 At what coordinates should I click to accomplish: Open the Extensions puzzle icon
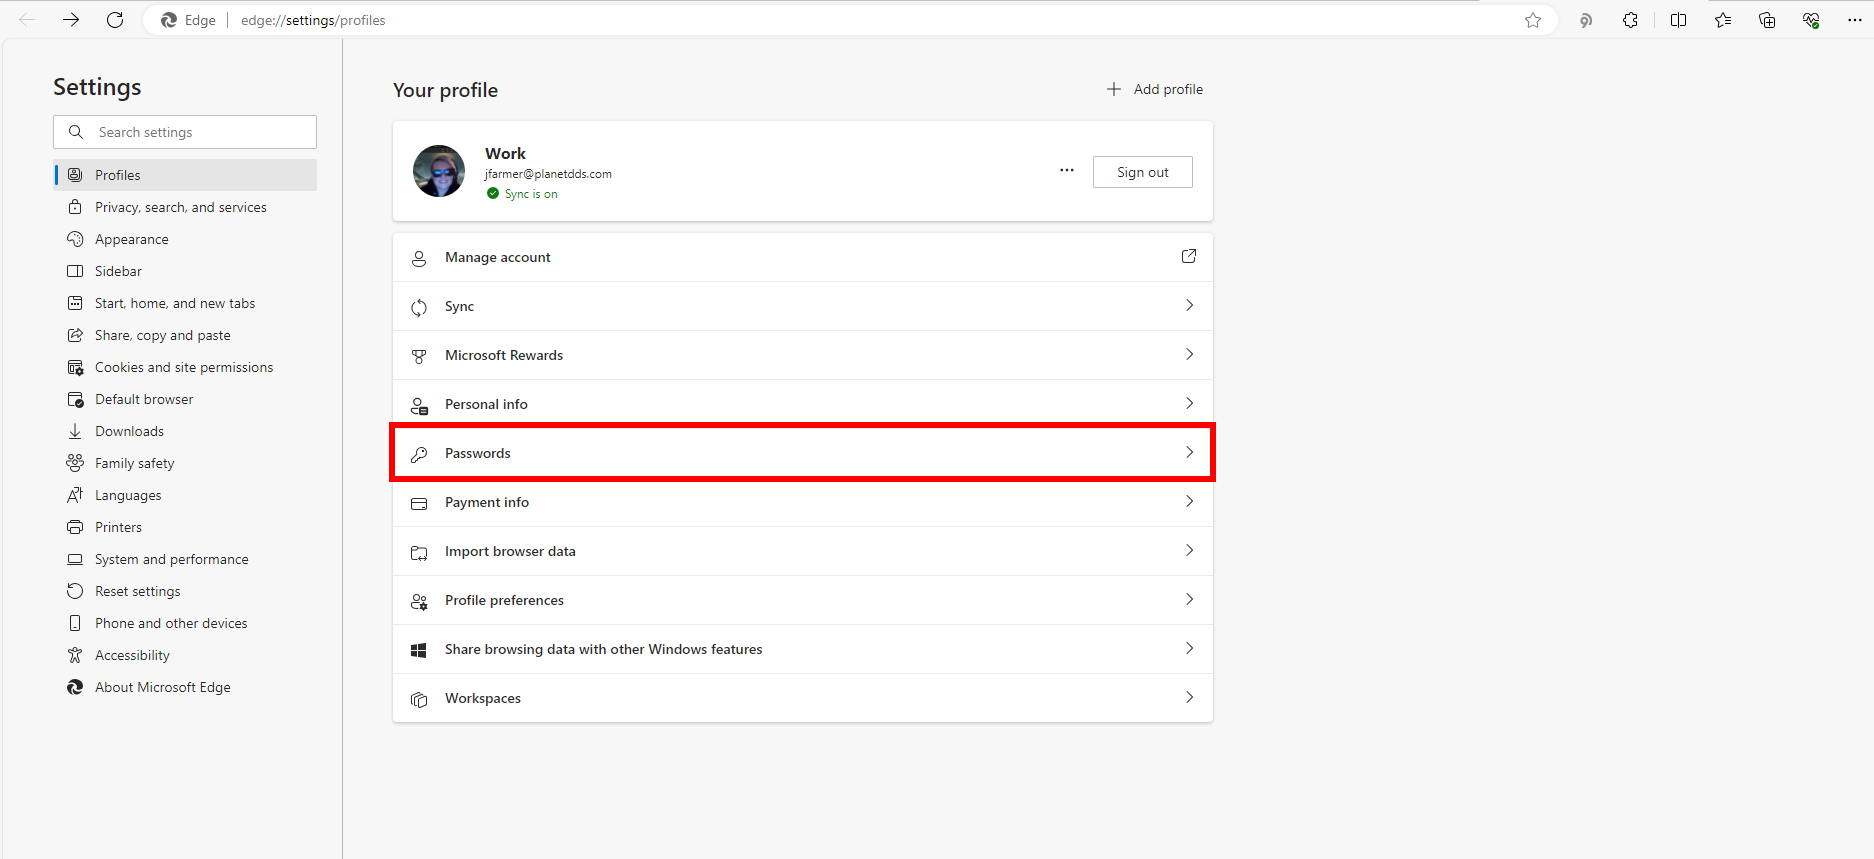[x=1630, y=20]
